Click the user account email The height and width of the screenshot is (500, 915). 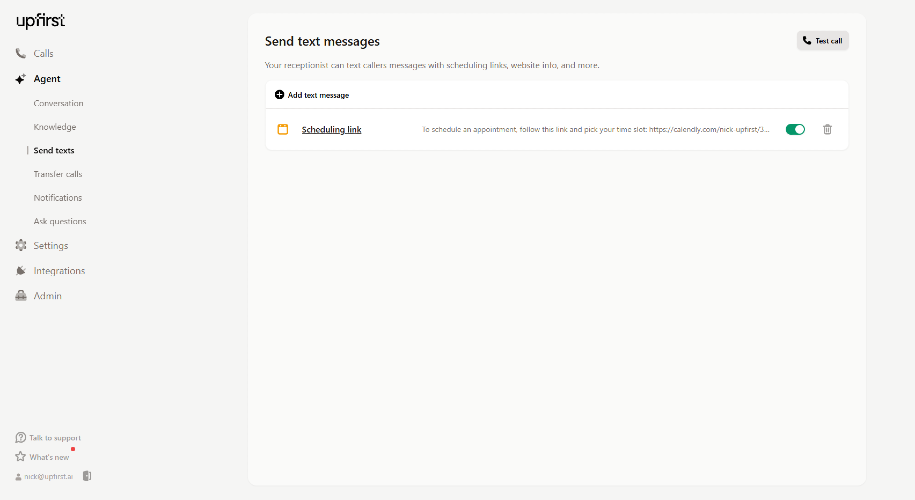click(x=50, y=476)
